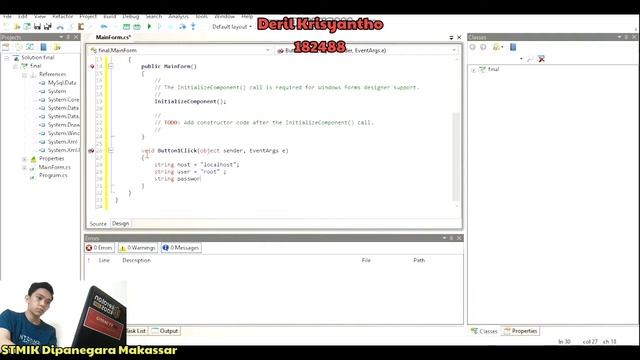Click the Line column header in Errors list

[x=104, y=260]
